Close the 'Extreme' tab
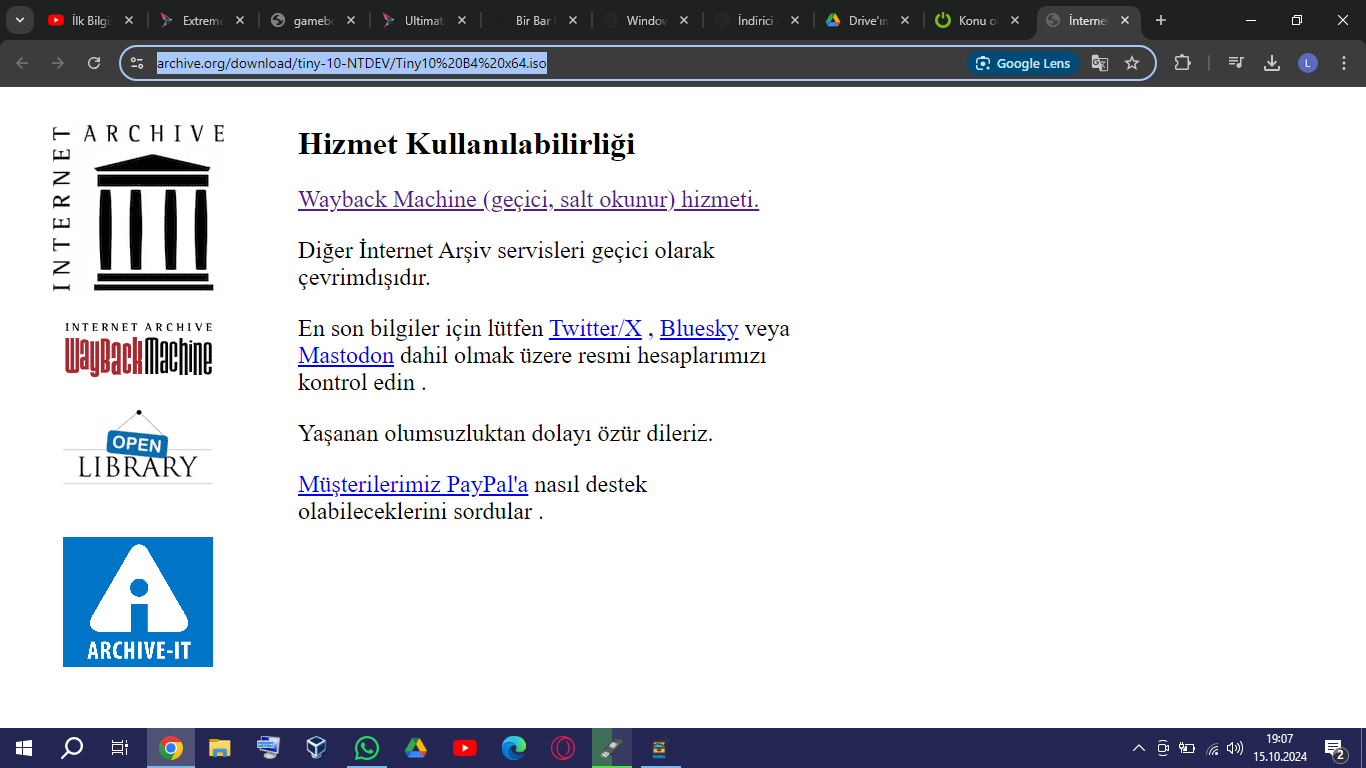The width and height of the screenshot is (1366, 768). (x=238, y=20)
